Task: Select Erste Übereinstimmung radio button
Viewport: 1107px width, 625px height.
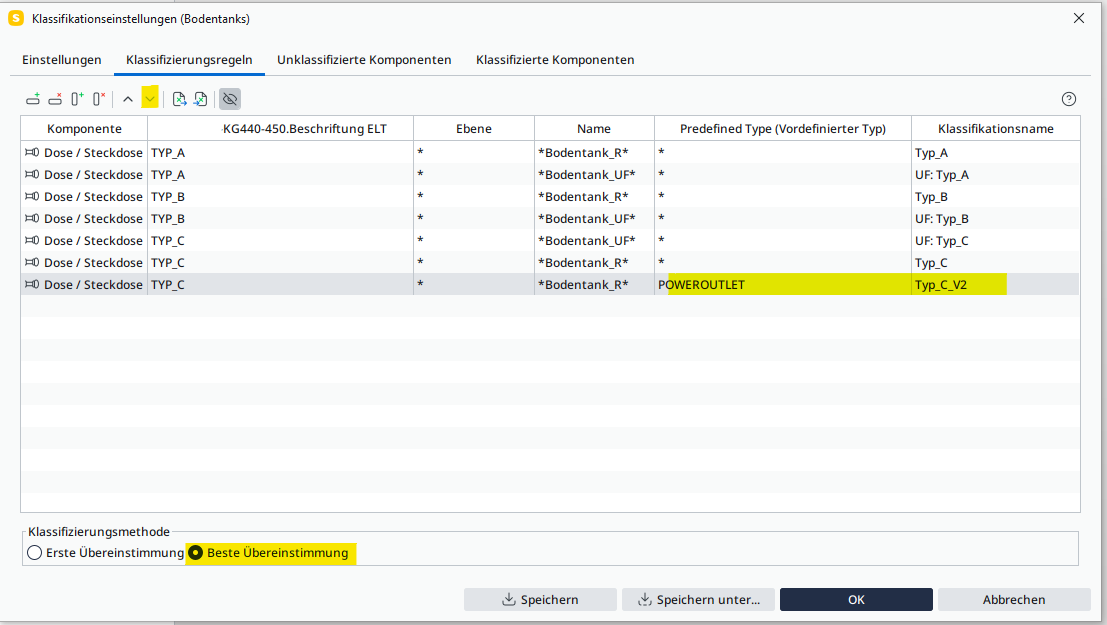Action: (x=35, y=553)
